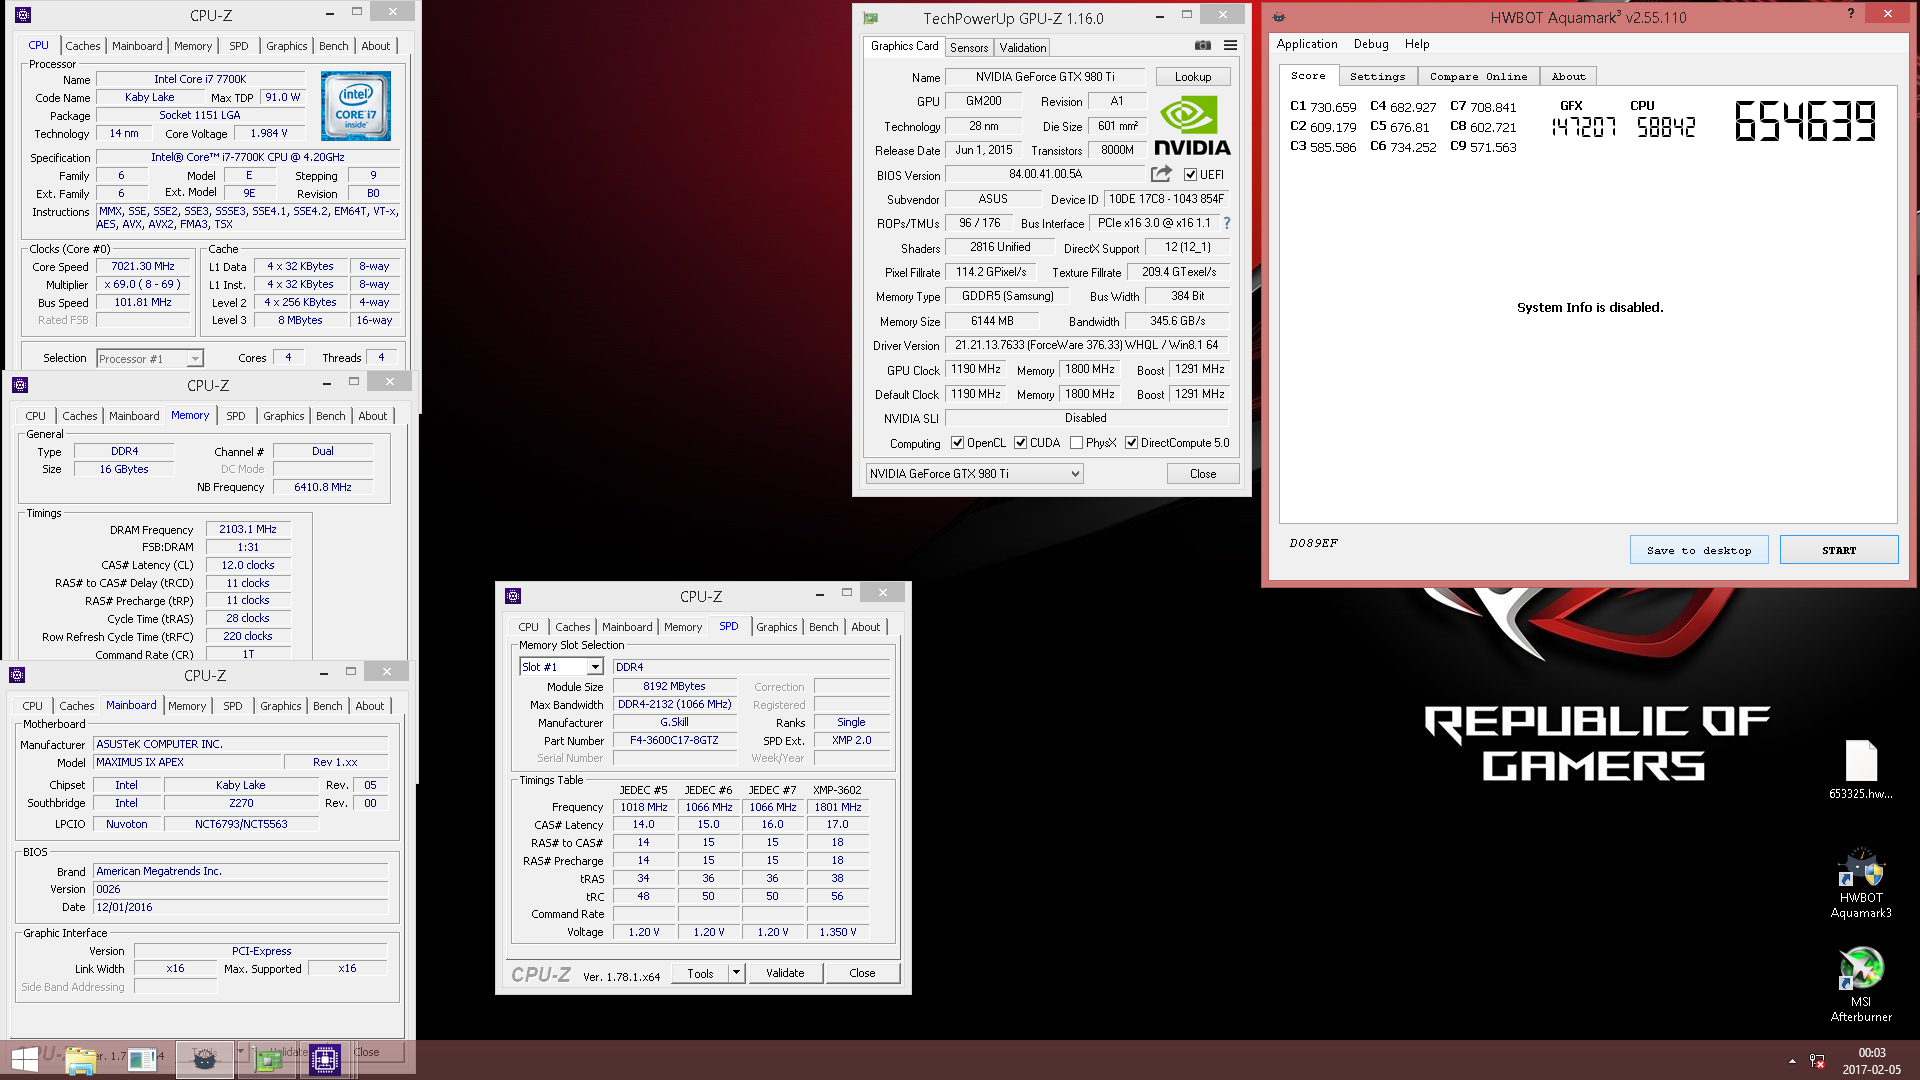1920x1080 pixels.
Task: Toggle the PhysX checkbox
Action: tap(1076, 443)
